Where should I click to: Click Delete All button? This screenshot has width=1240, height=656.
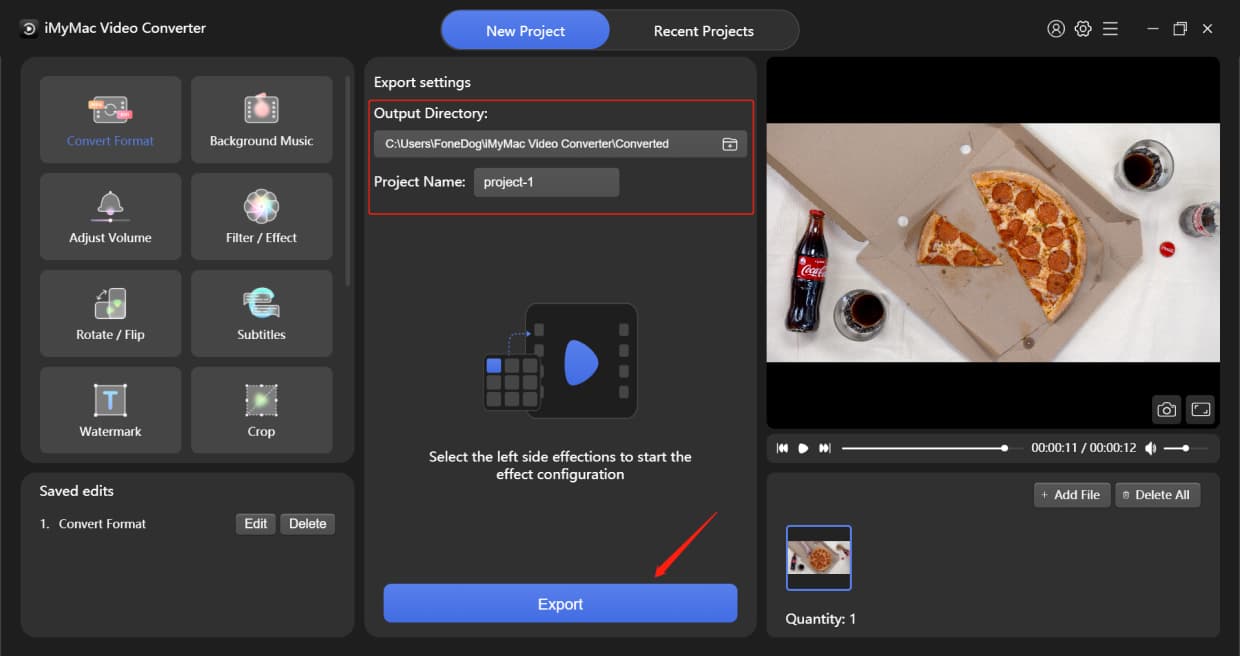point(1157,495)
